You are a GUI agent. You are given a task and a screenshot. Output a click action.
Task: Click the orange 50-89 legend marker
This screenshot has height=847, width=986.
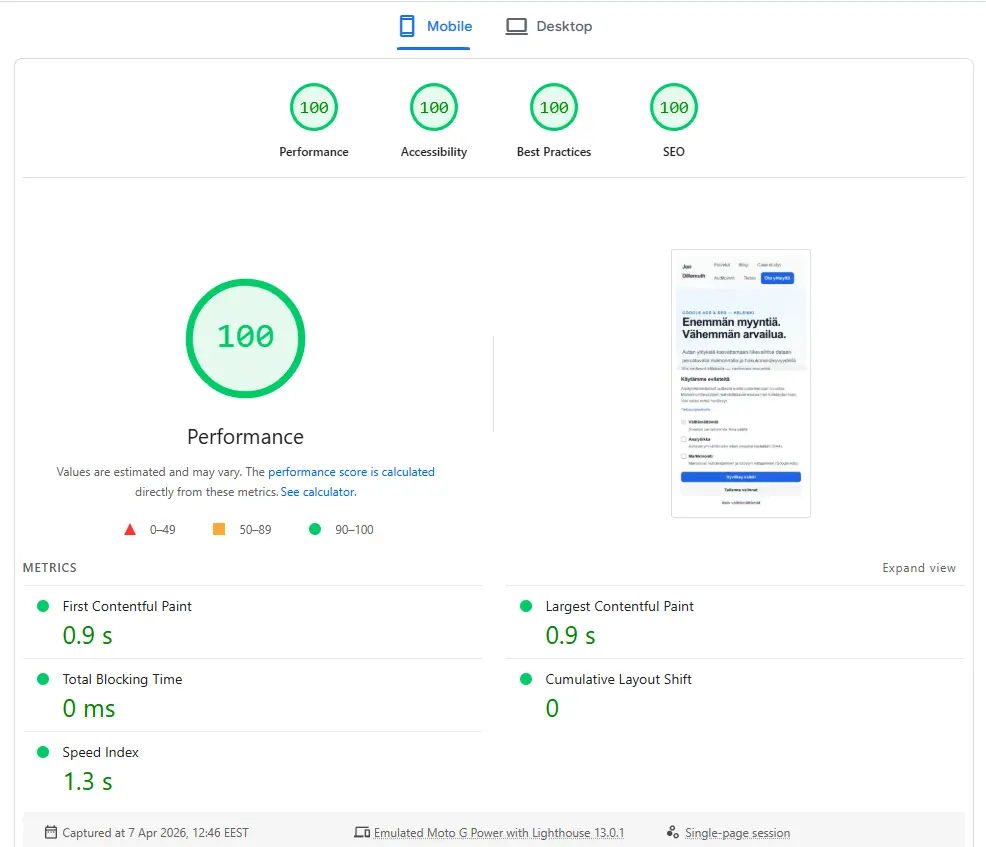(218, 529)
